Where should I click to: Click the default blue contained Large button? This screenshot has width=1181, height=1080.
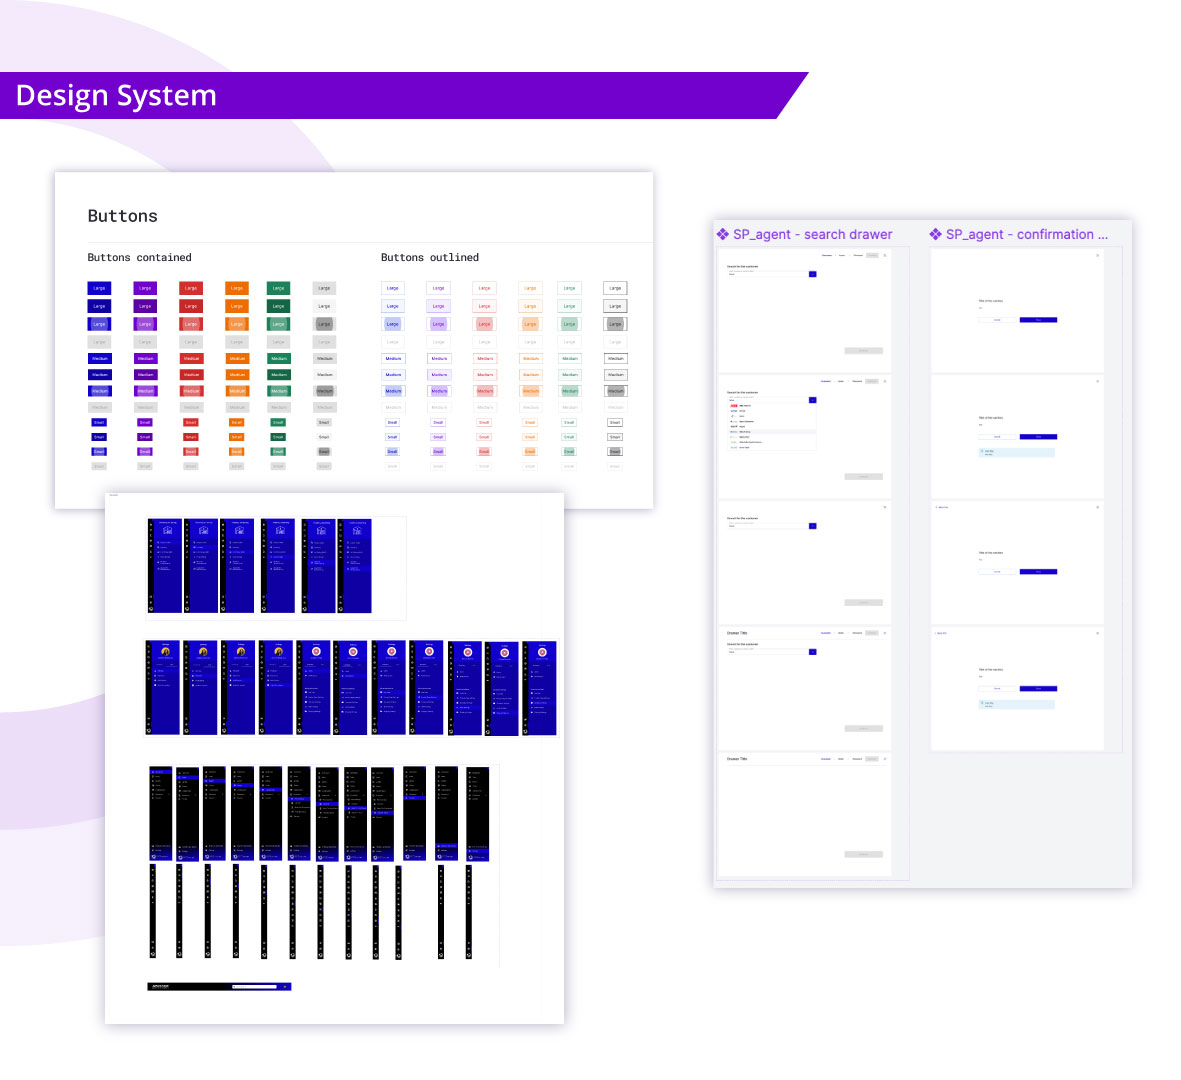(99, 288)
